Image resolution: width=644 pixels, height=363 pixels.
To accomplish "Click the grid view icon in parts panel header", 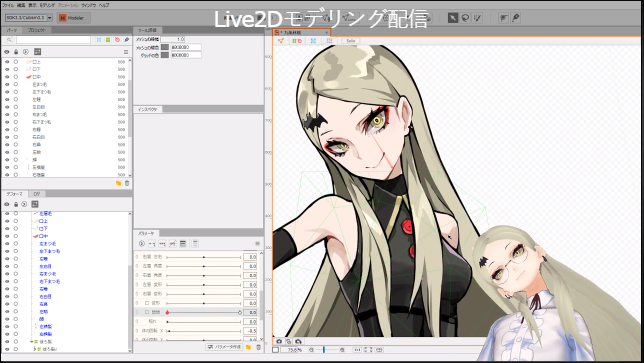I will [37, 52].
